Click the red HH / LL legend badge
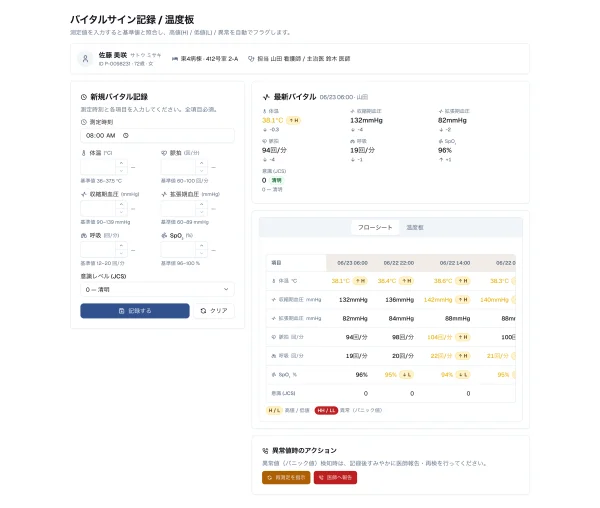Viewport: 600px width, 508px height. (326, 410)
